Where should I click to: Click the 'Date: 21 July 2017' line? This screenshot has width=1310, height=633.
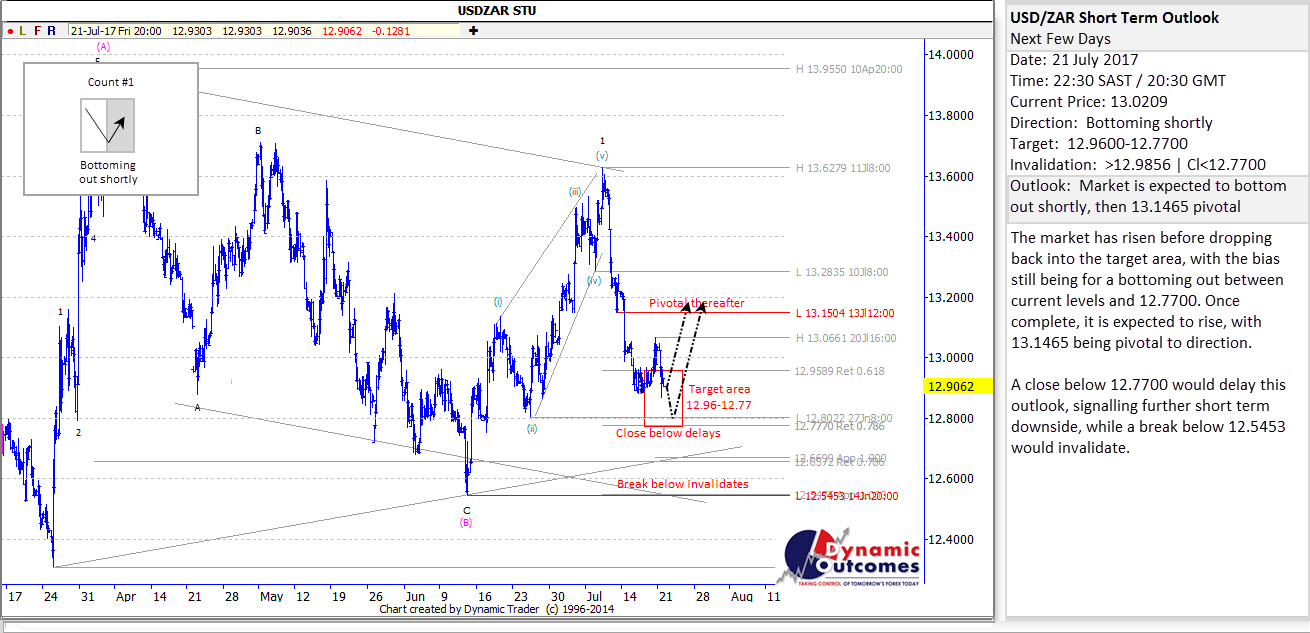coord(1076,60)
